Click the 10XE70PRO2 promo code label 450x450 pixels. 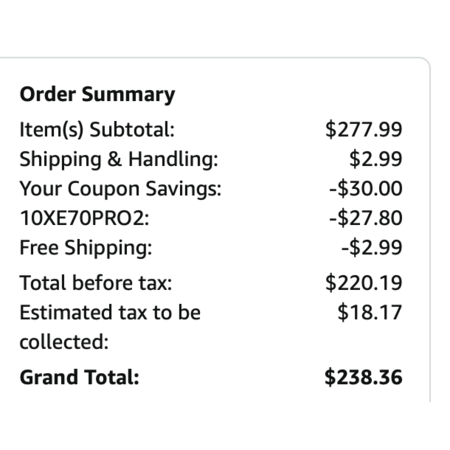click(84, 218)
